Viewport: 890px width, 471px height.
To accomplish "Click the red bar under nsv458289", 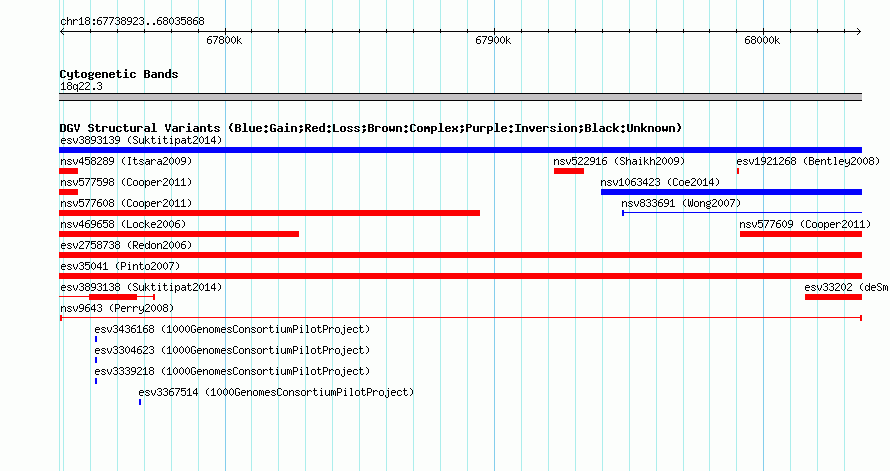I will pos(69,171).
